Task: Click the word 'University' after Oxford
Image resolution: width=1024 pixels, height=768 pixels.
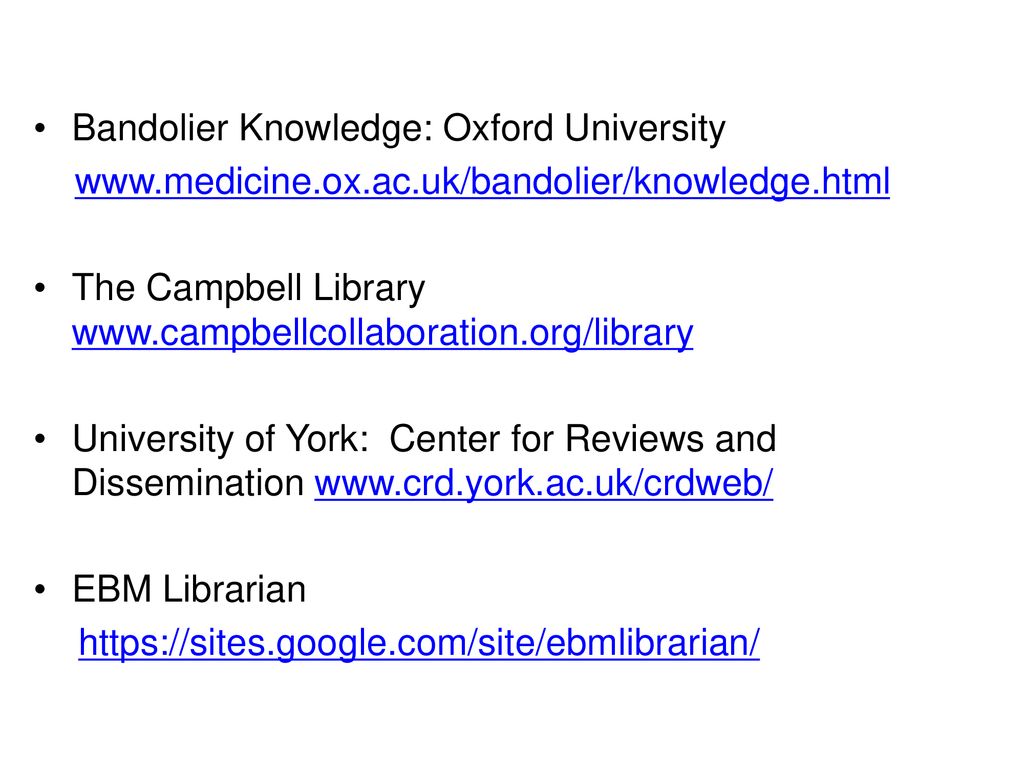Action: point(645,129)
